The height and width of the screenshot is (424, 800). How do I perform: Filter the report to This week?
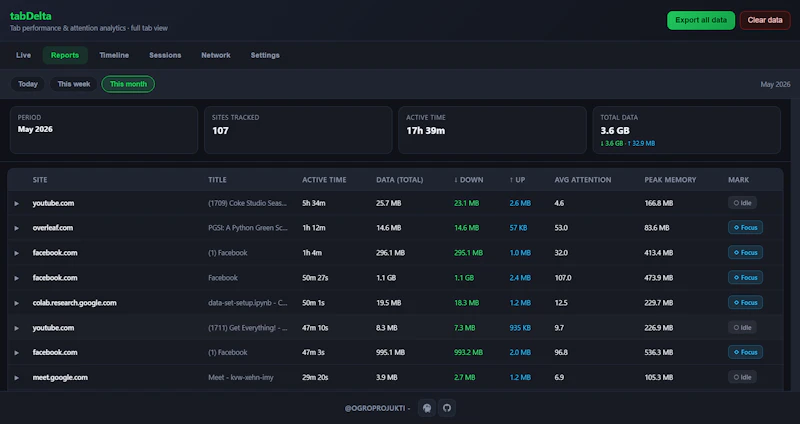[x=73, y=84]
